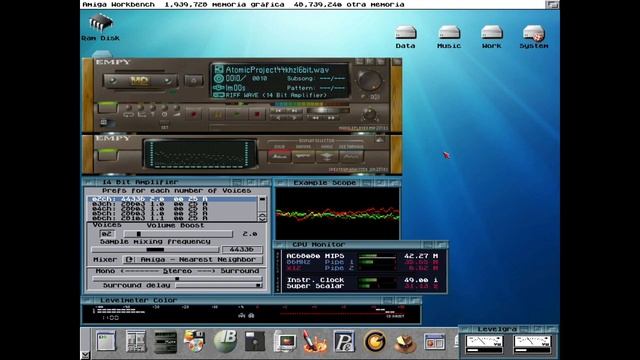Viewport: 640px width, 360px height.
Task: Select the third display-selector button on the analyzer
Action: (x=327, y=156)
